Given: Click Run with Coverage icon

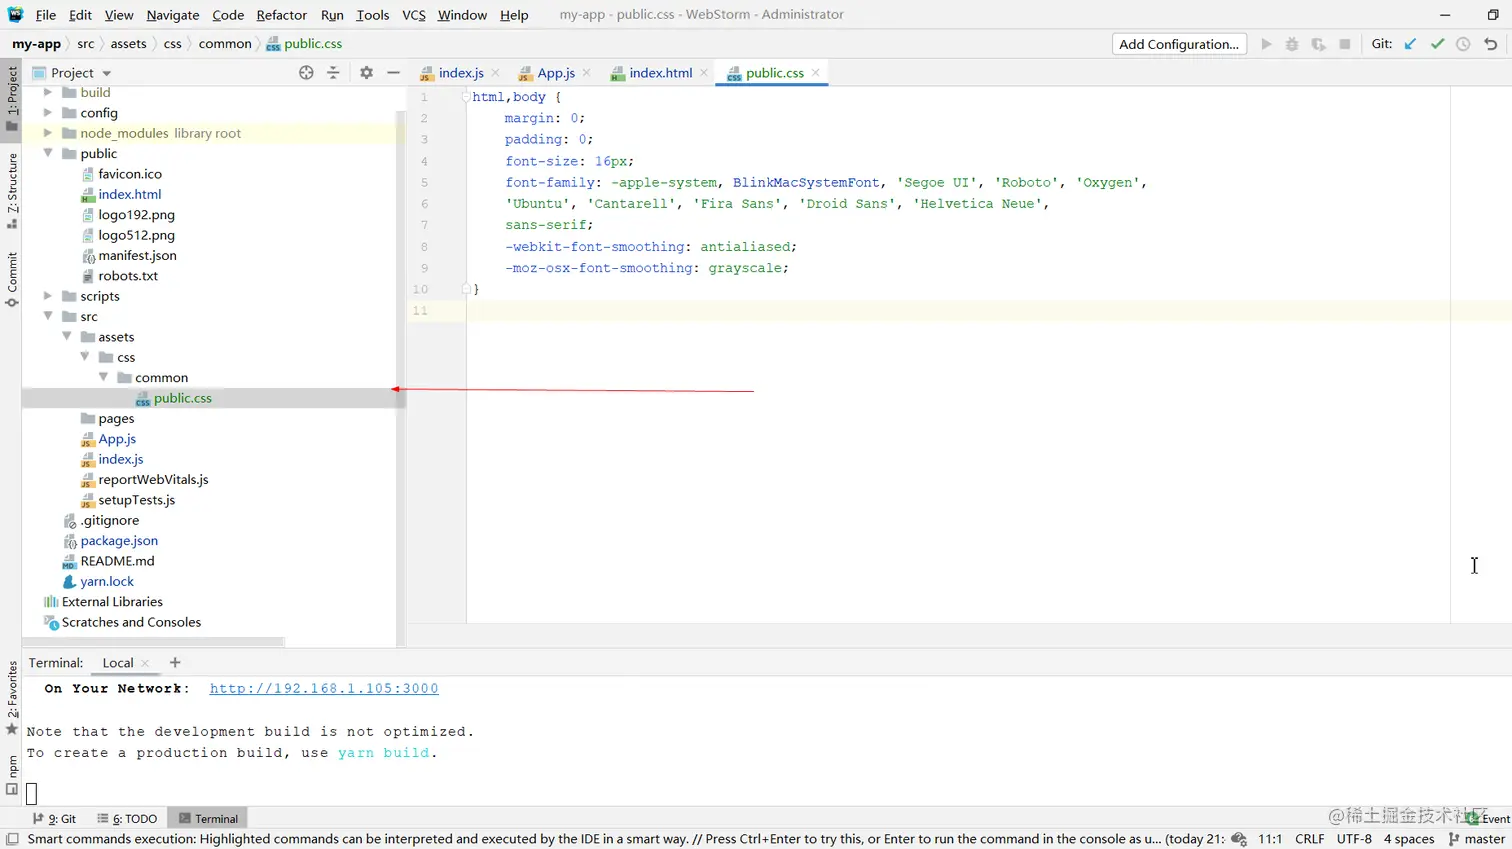Looking at the screenshot, I should [x=1318, y=44].
